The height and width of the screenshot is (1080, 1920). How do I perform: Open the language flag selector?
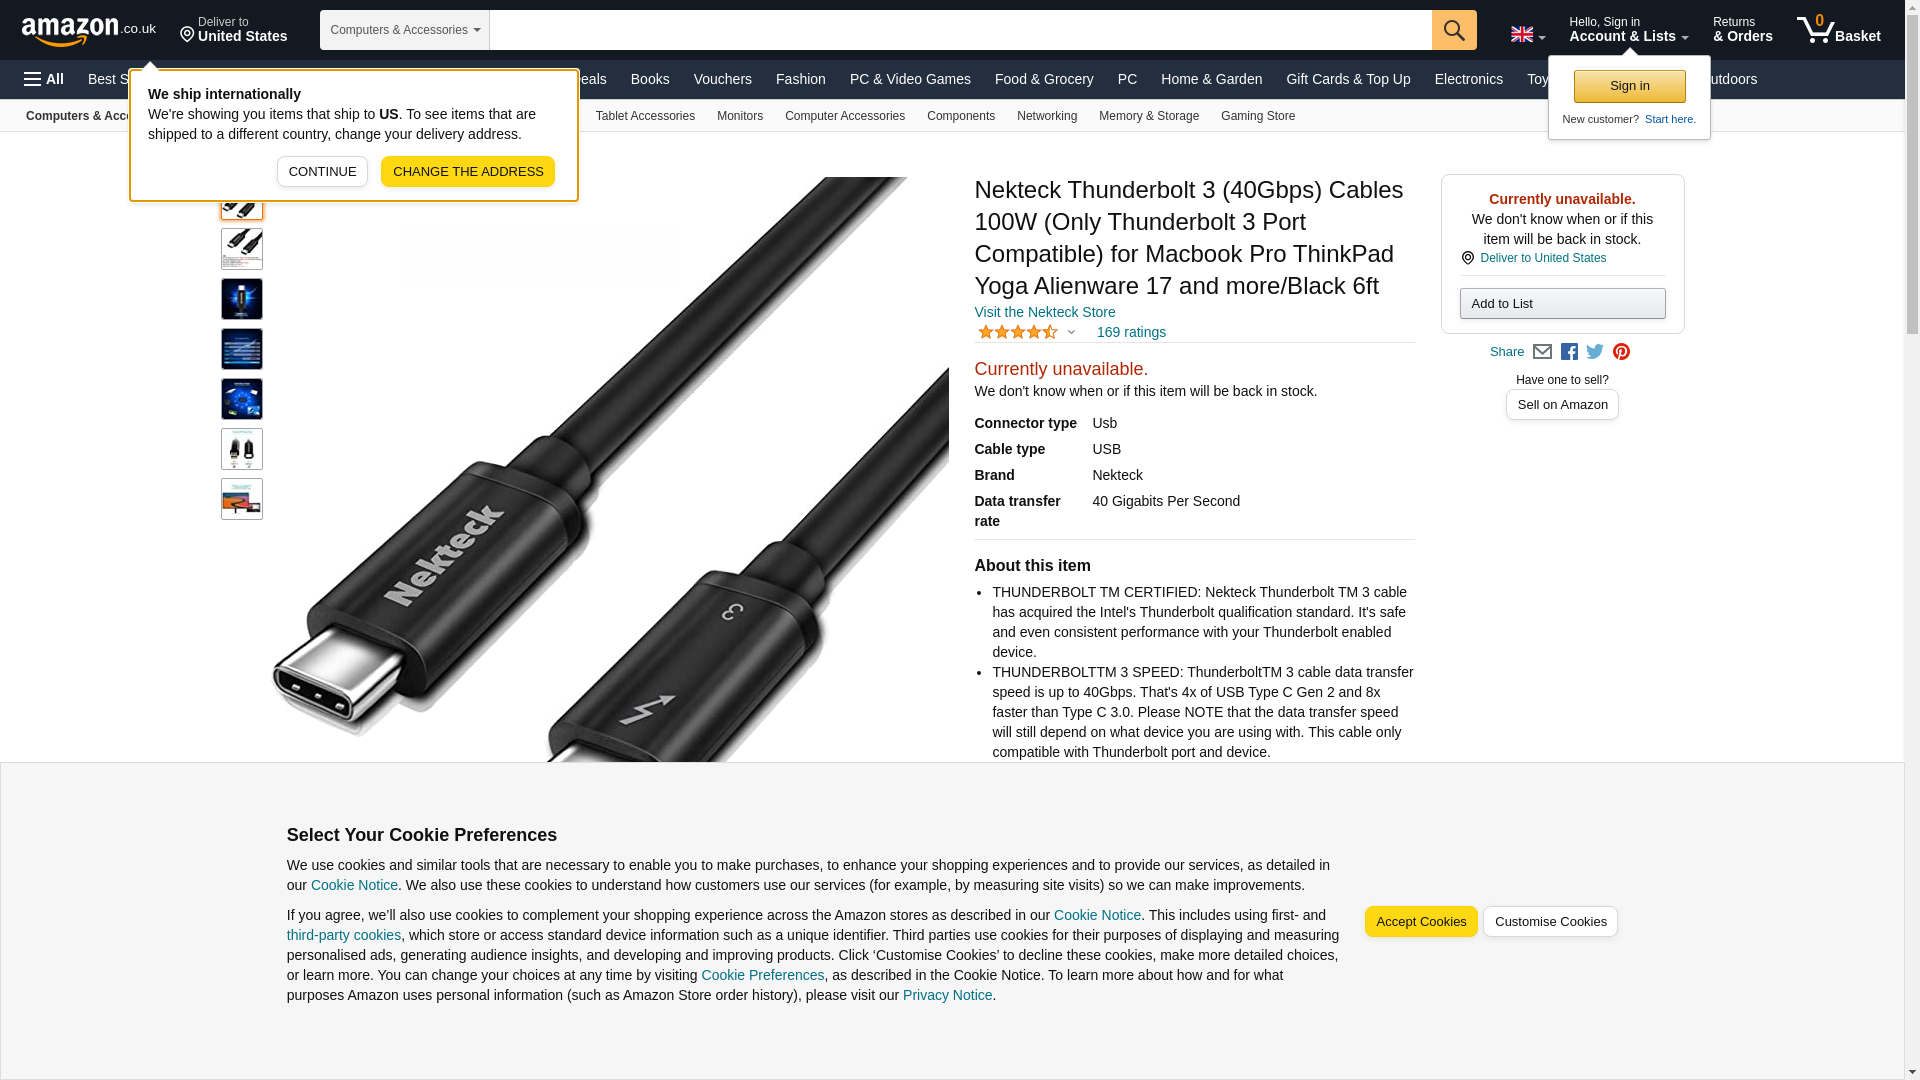pyautogui.click(x=1527, y=34)
